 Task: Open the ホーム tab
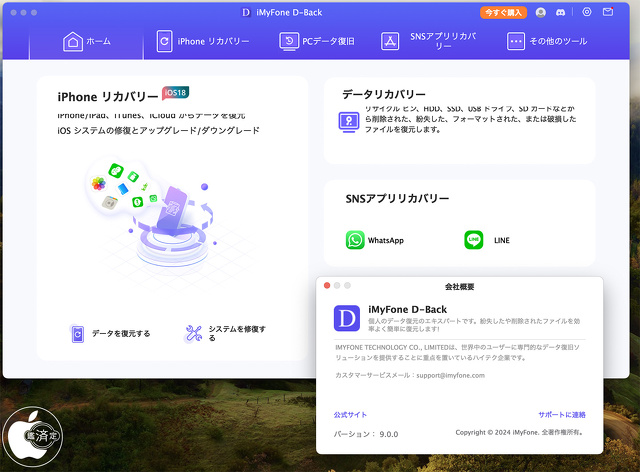(87, 41)
